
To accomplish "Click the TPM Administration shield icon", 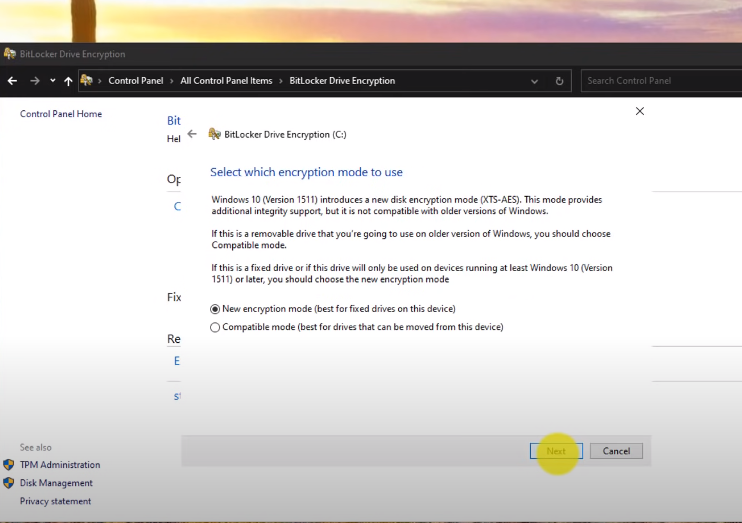I will point(9,465).
